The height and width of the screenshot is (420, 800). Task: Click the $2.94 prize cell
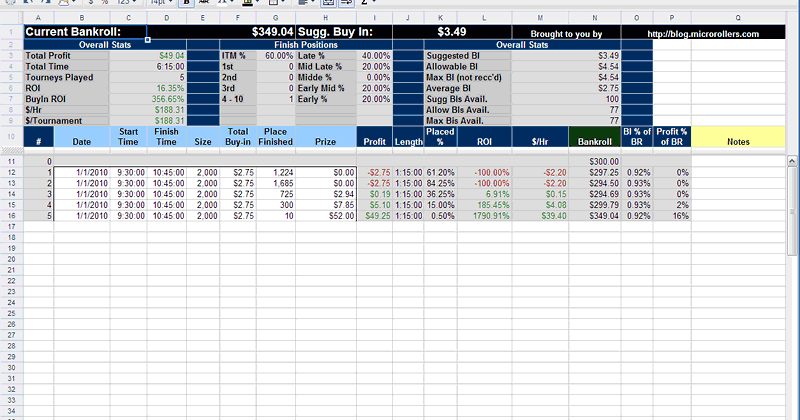tap(326, 194)
